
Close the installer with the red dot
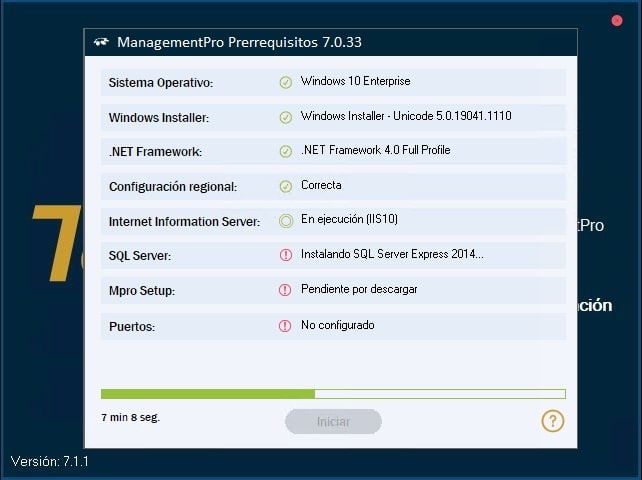pyautogui.click(x=617, y=20)
